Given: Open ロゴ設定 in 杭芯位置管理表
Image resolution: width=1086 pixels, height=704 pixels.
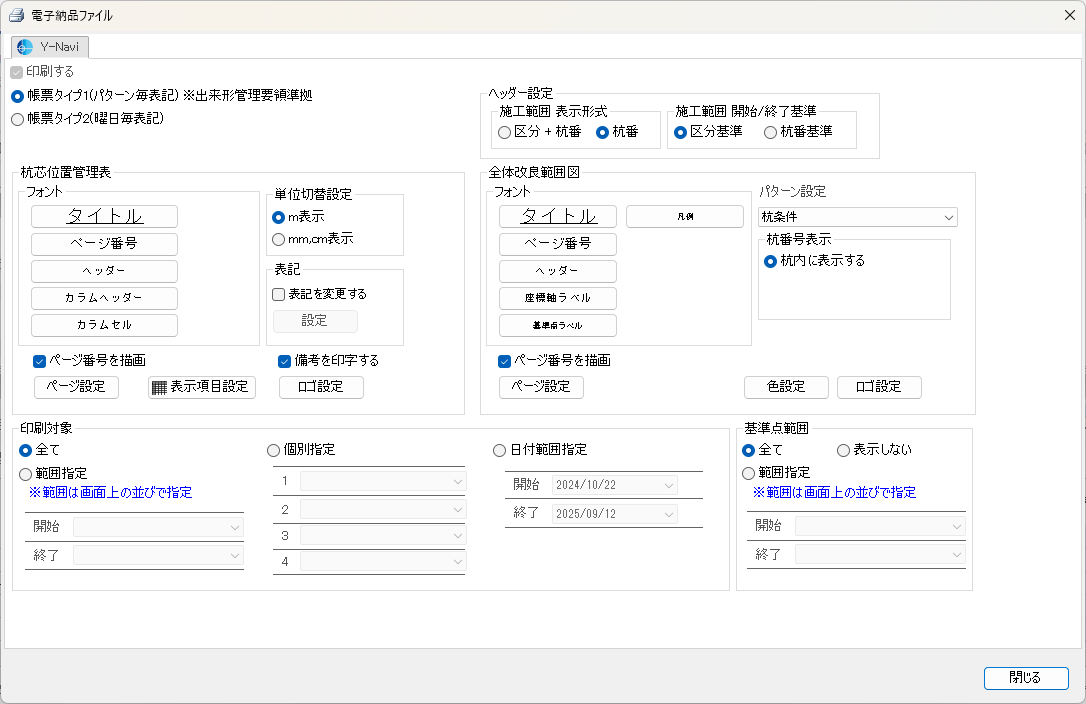Looking at the screenshot, I should click(321, 387).
